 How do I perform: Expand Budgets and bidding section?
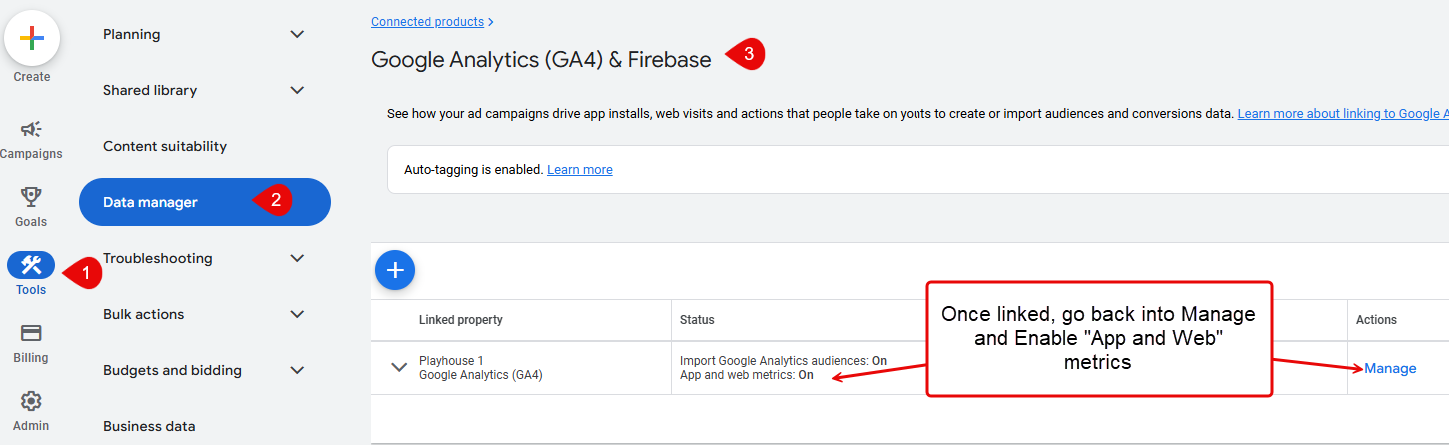(297, 370)
